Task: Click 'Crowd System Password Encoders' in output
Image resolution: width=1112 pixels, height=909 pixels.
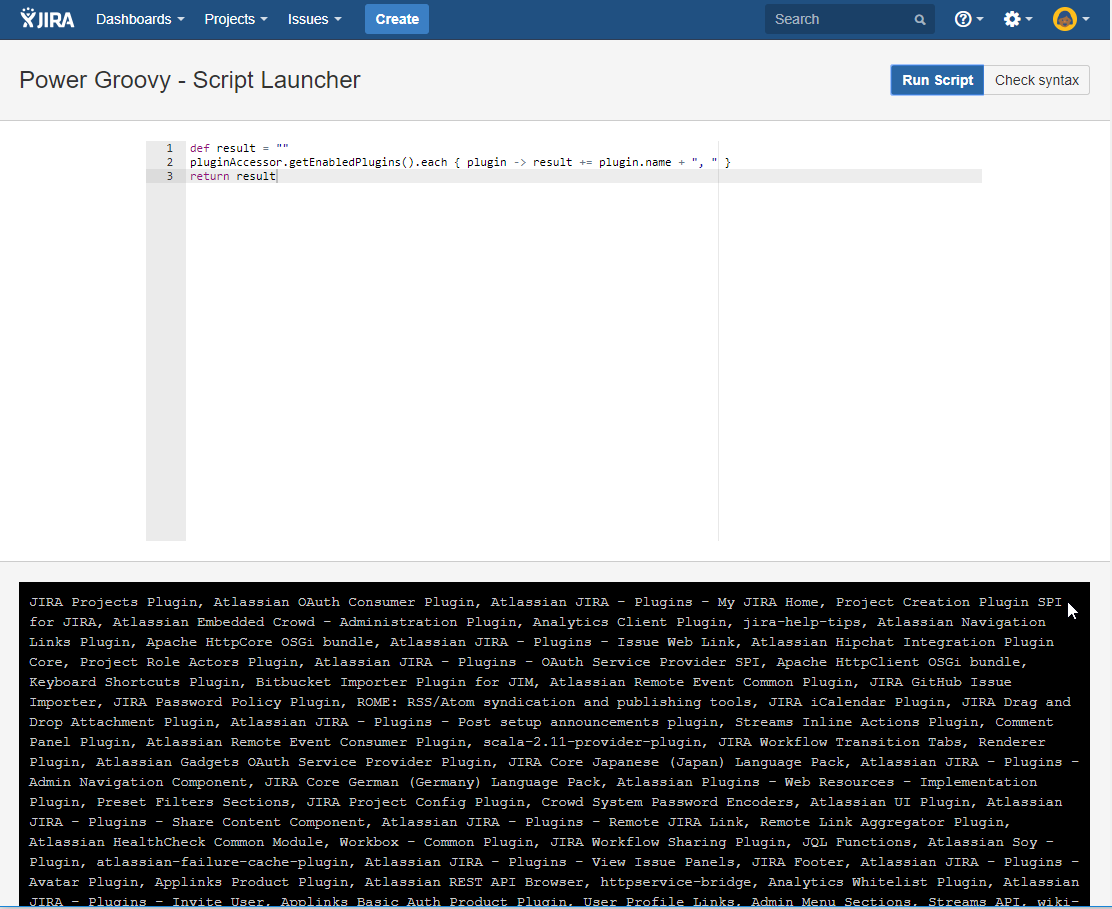Action: coord(667,802)
